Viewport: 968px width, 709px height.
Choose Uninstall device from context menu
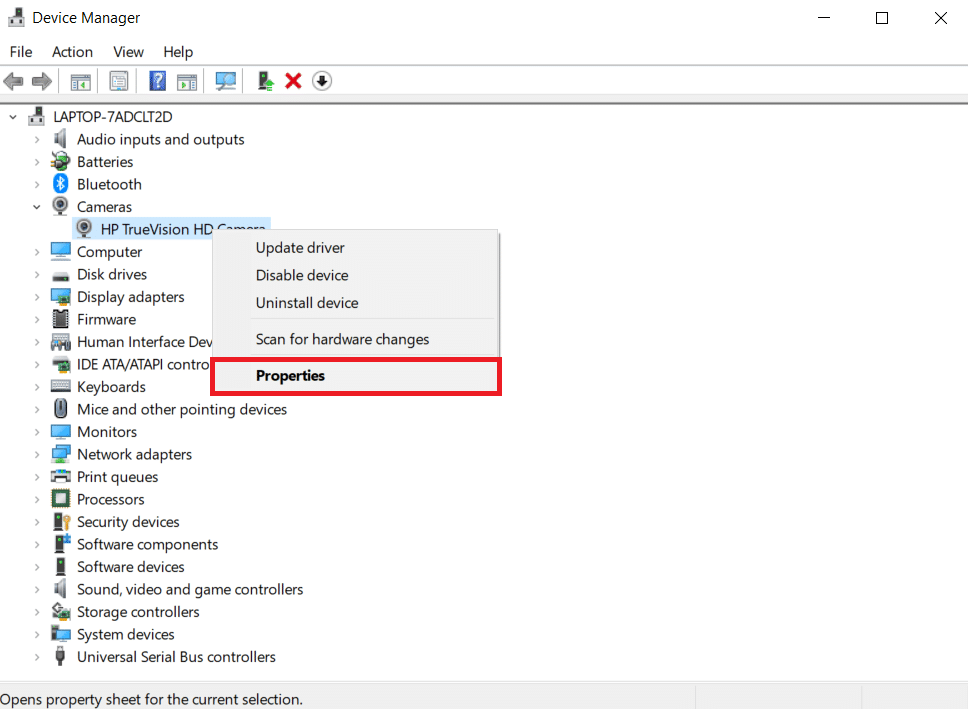[356, 303]
